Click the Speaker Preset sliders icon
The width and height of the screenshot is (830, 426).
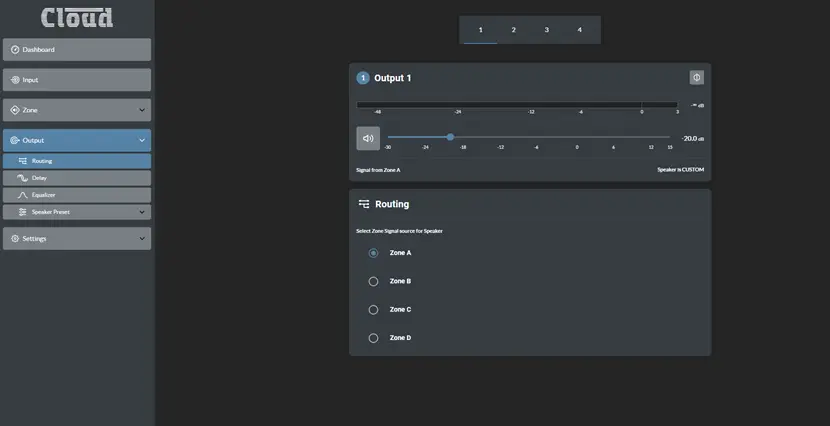click(23, 212)
